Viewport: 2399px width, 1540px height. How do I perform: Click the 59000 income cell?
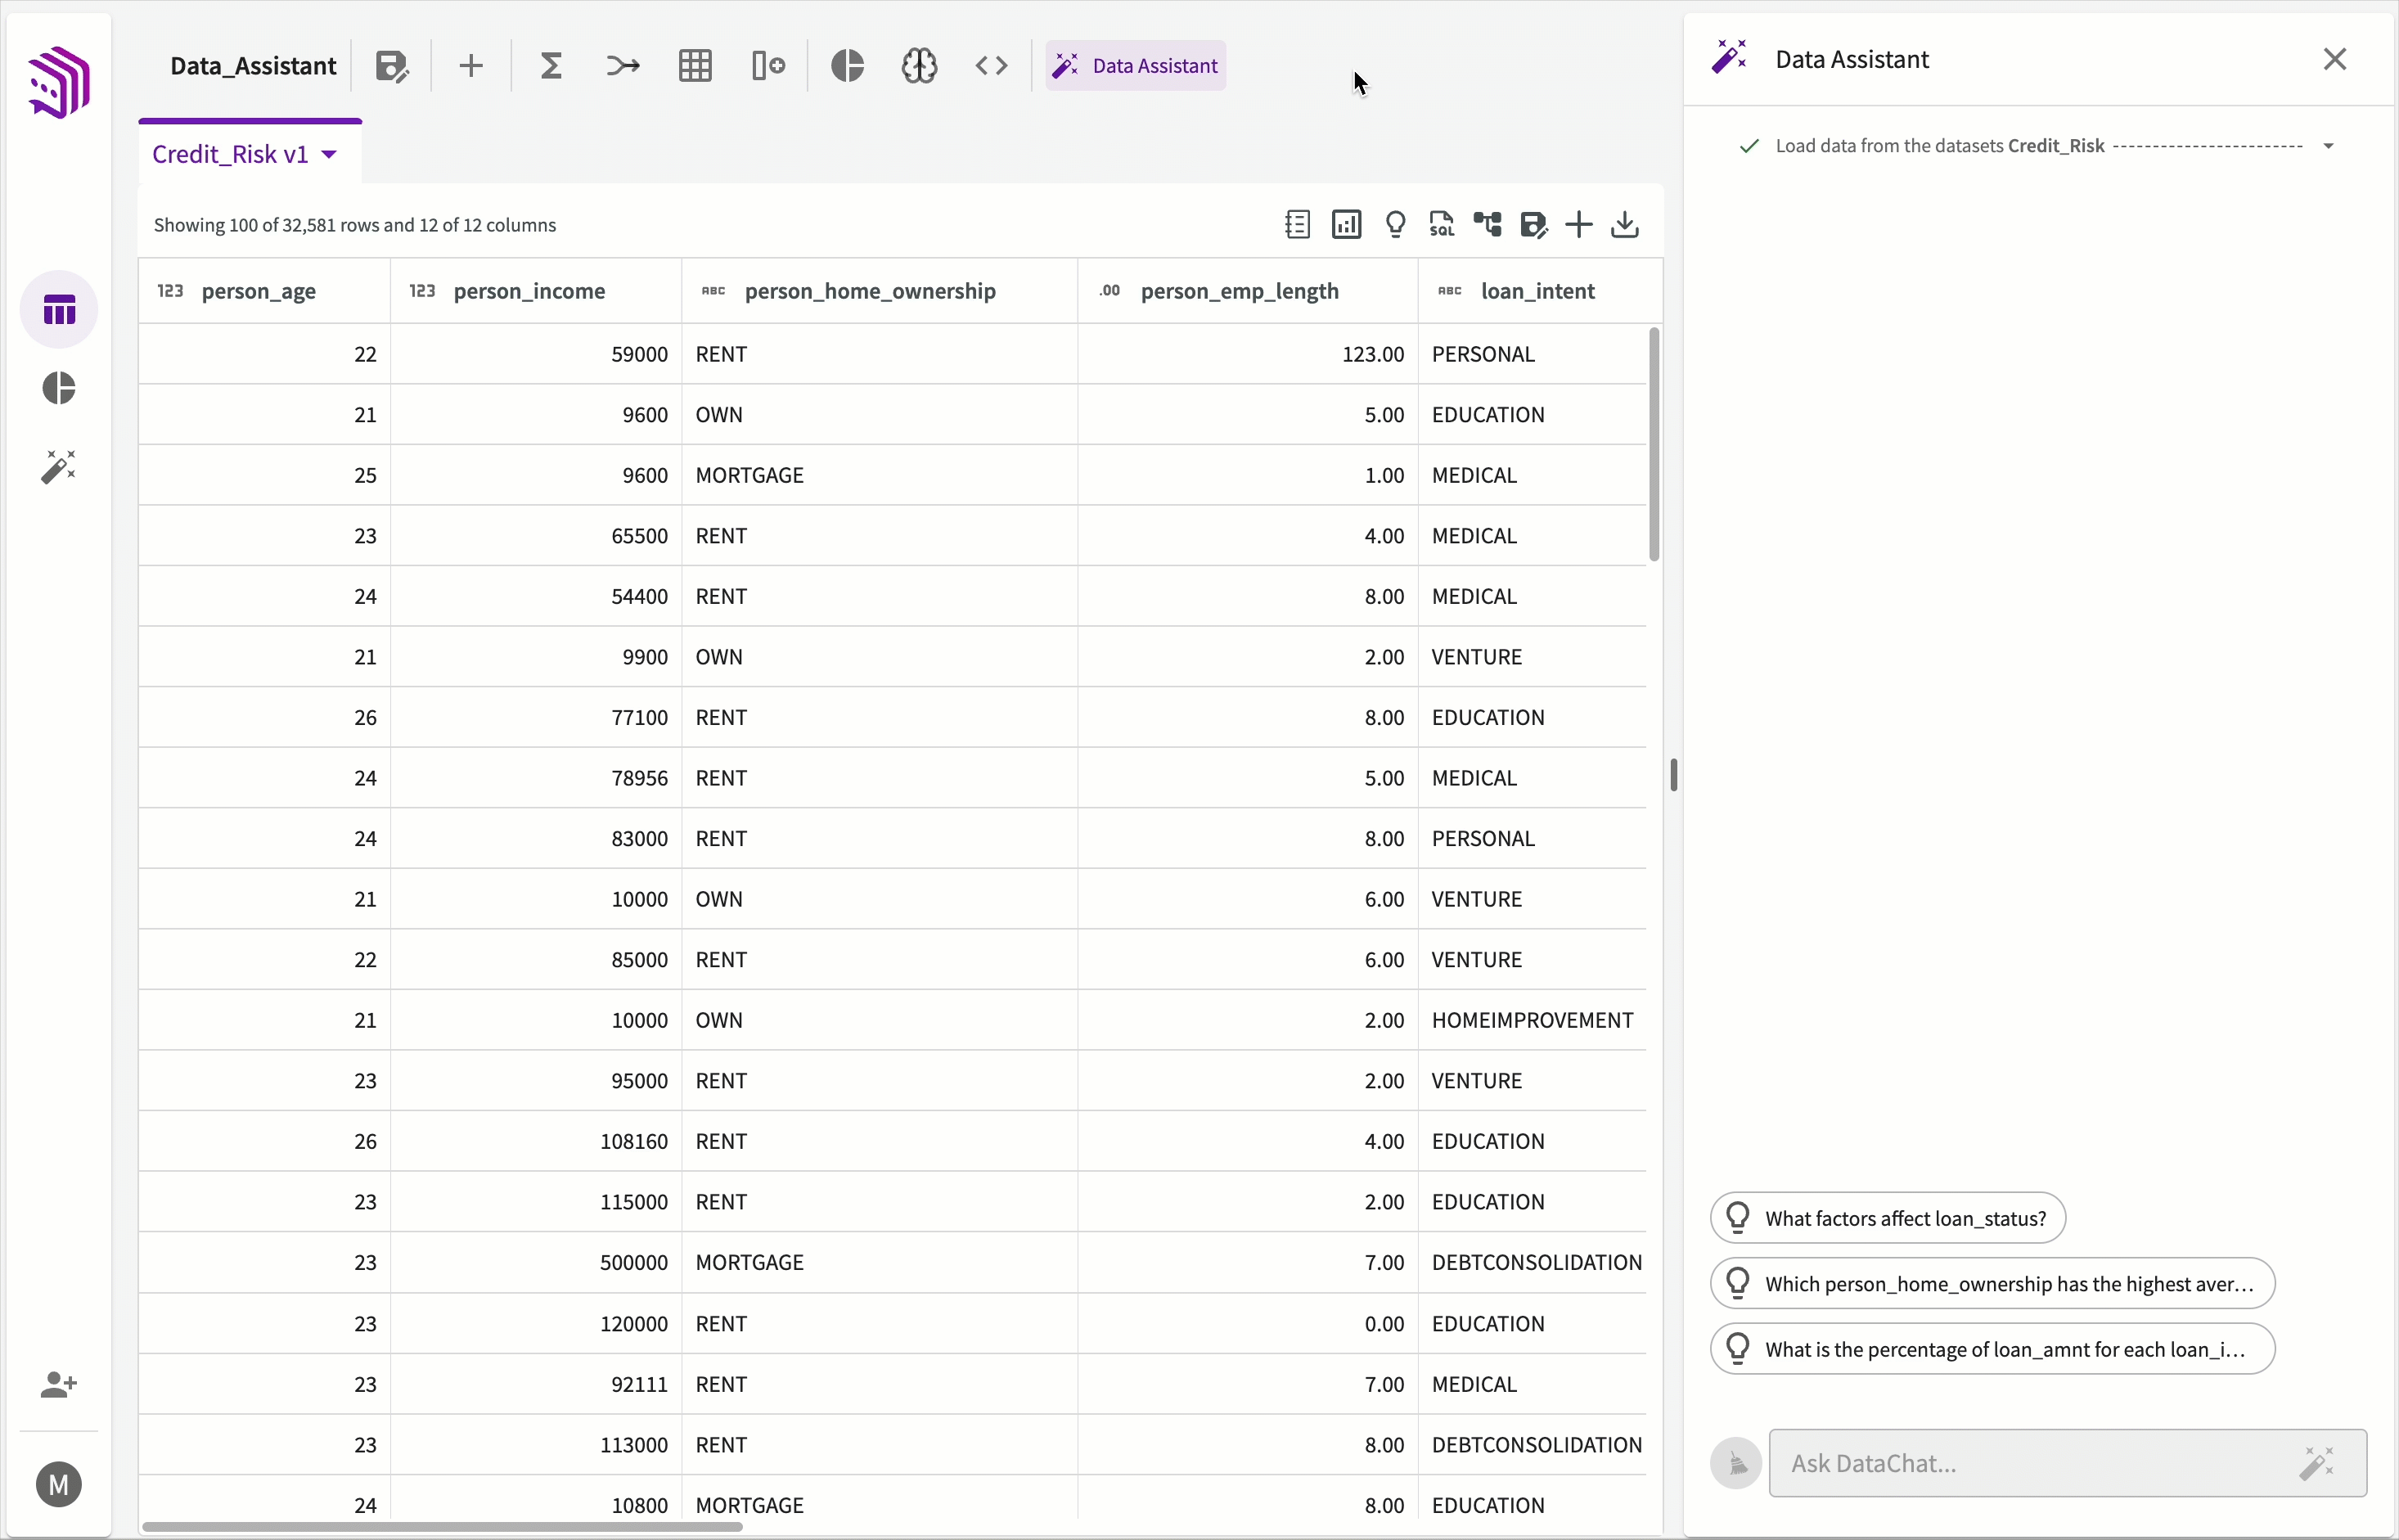pyautogui.click(x=536, y=354)
